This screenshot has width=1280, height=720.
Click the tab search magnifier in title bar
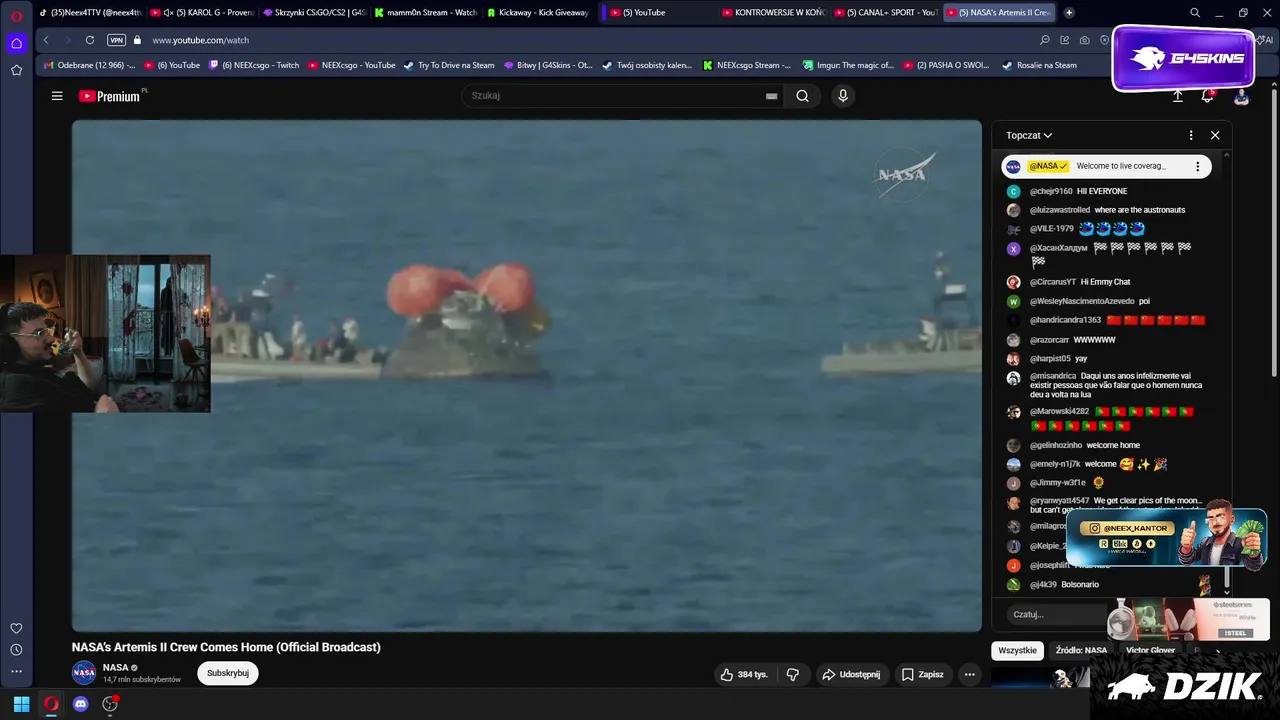point(1195,13)
